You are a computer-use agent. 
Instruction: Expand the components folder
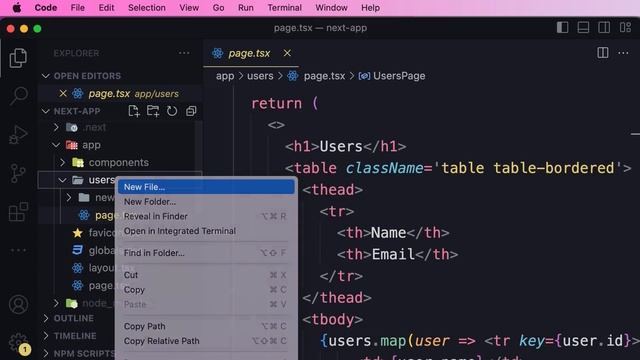[x=63, y=162]
